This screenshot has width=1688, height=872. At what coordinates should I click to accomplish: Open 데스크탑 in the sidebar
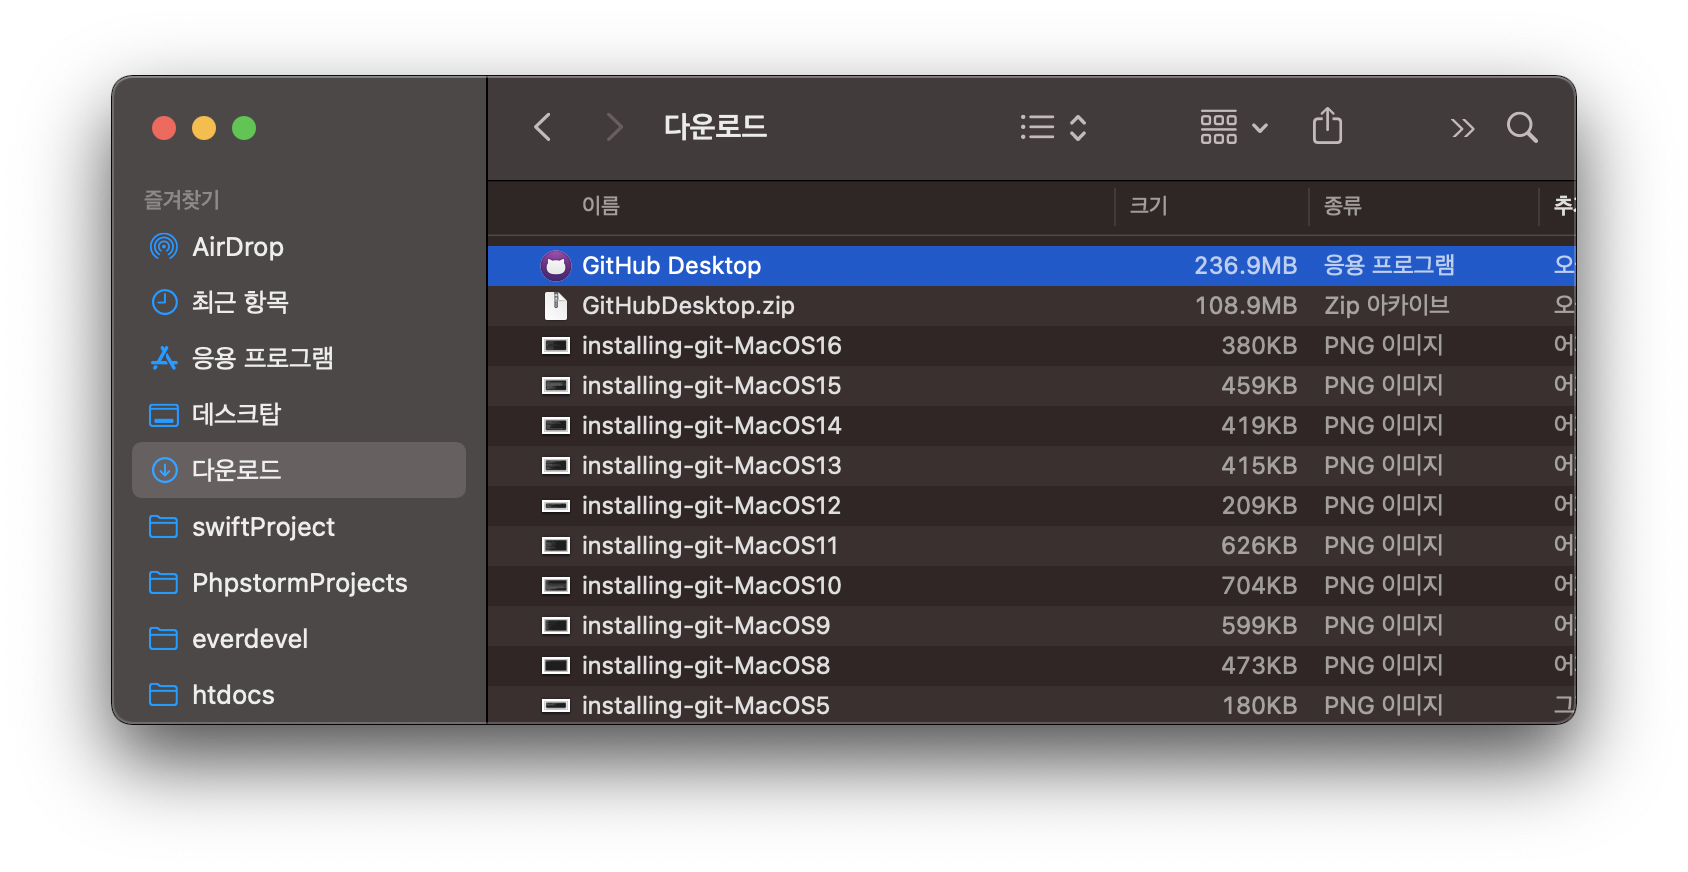coord(298,414)
